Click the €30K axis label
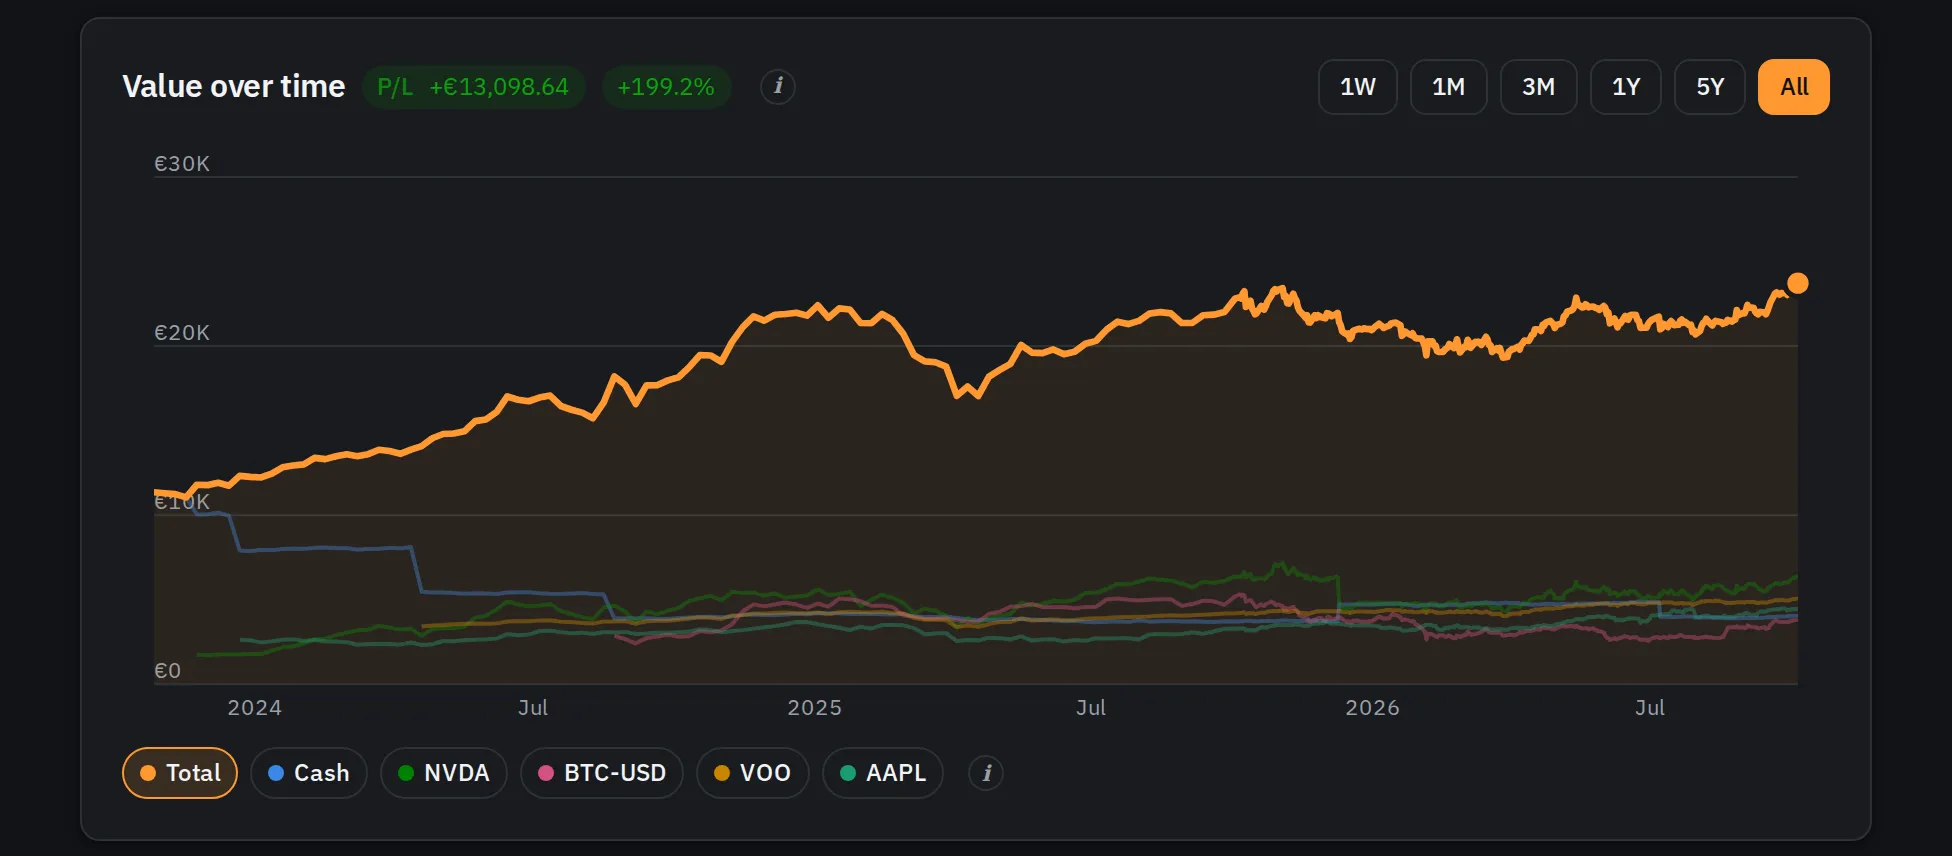1952x856 pixels. (x=182, y=164)
